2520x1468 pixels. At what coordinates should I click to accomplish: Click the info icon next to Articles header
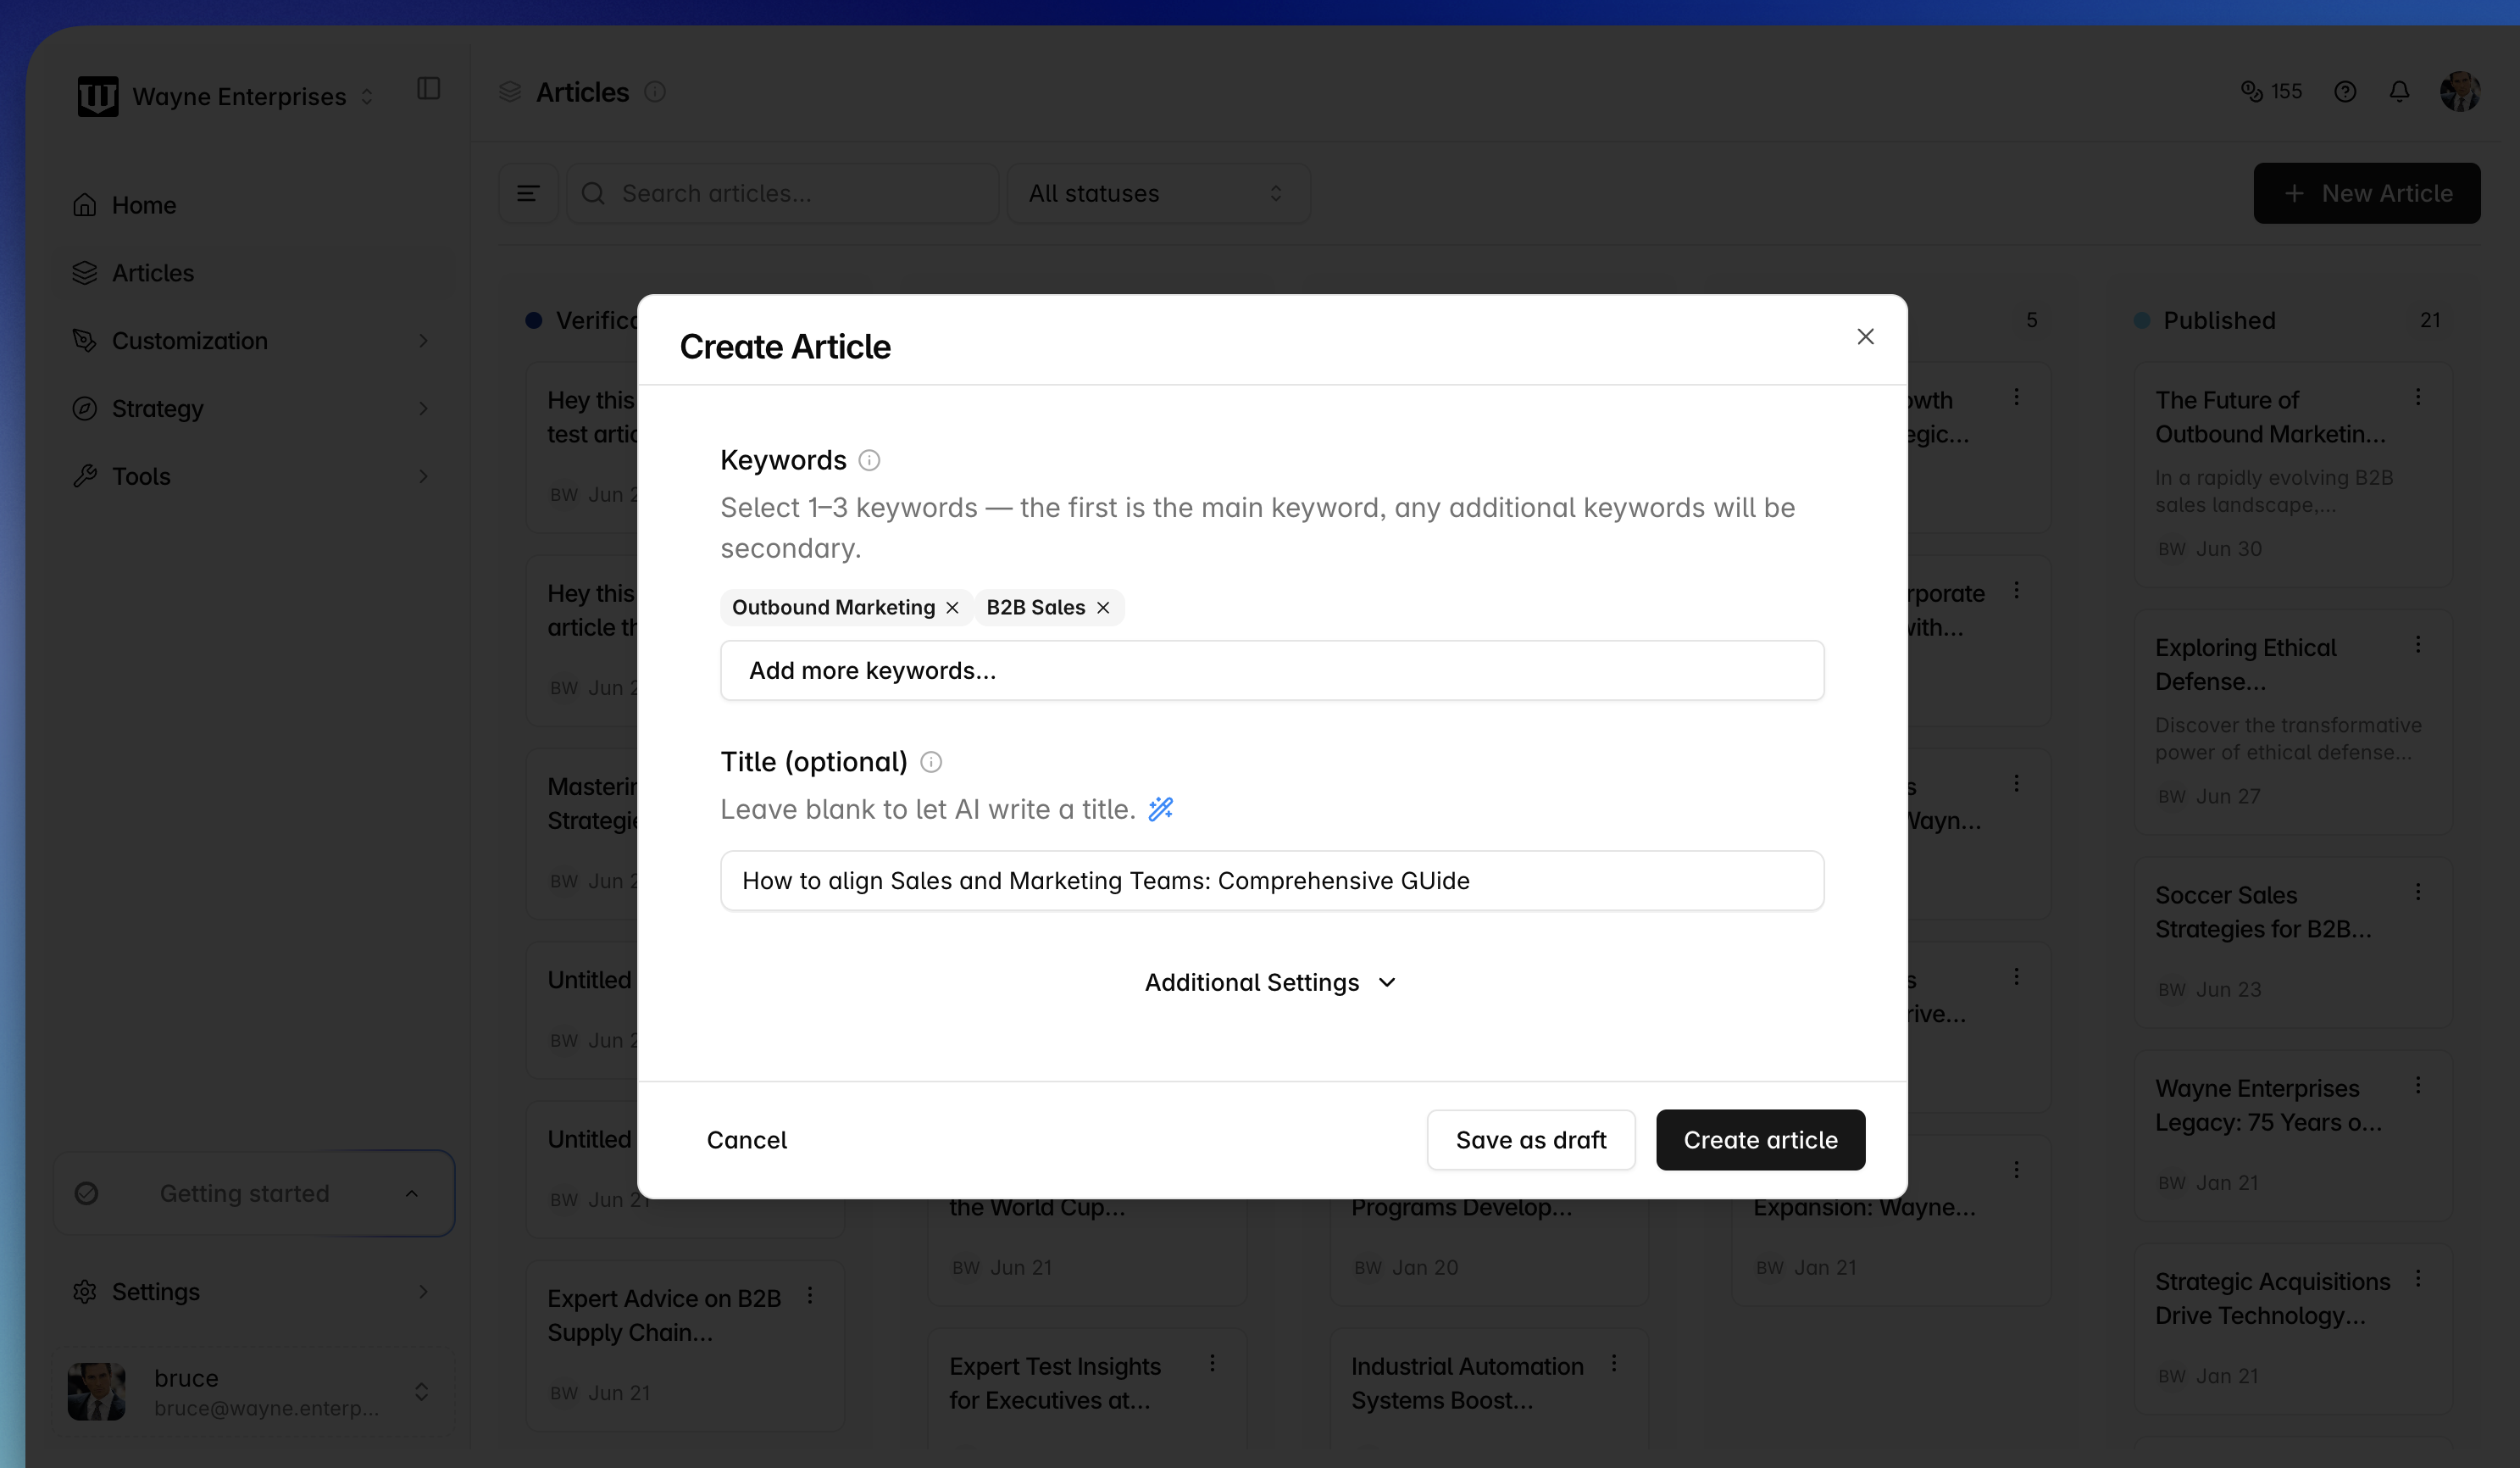(655, 92)
